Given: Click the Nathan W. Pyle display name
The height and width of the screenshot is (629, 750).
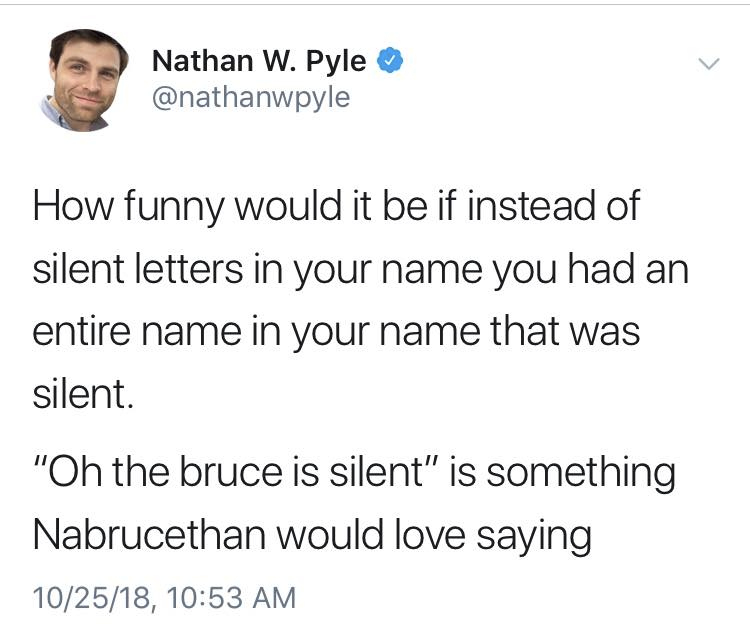Looking at the screenshot, I should coord(259,61).
